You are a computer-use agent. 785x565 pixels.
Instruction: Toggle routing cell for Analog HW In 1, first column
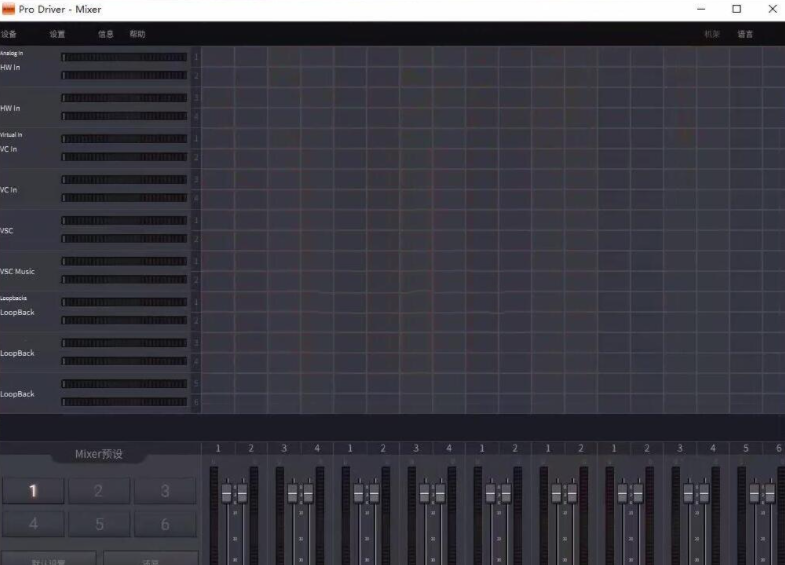click(218, 57)
